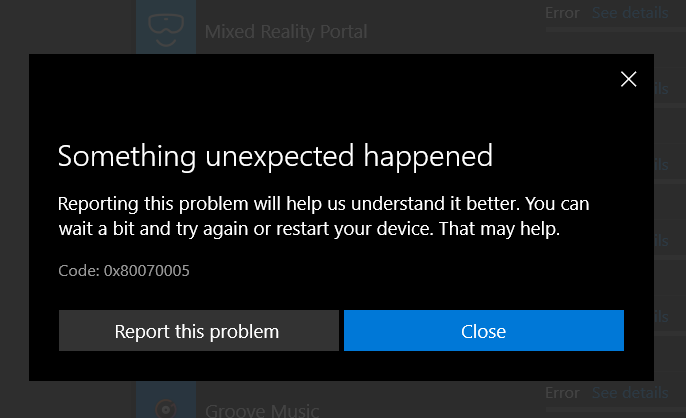Click the progress bar under Mixed Reality Portal's details
This screenshot has width=686, height=418.
tap(616, 30)
